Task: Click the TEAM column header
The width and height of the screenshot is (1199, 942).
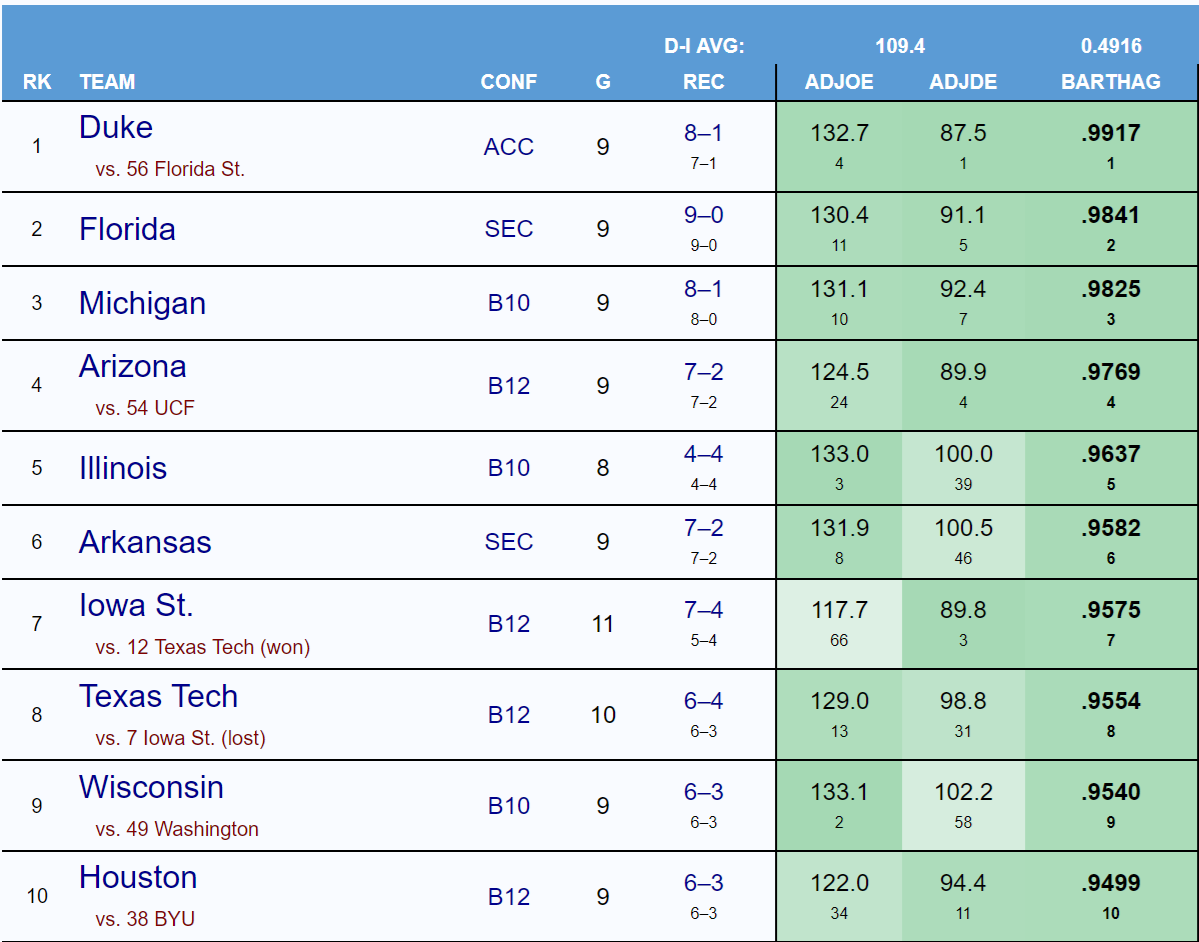Action: (x=107, y=82)
